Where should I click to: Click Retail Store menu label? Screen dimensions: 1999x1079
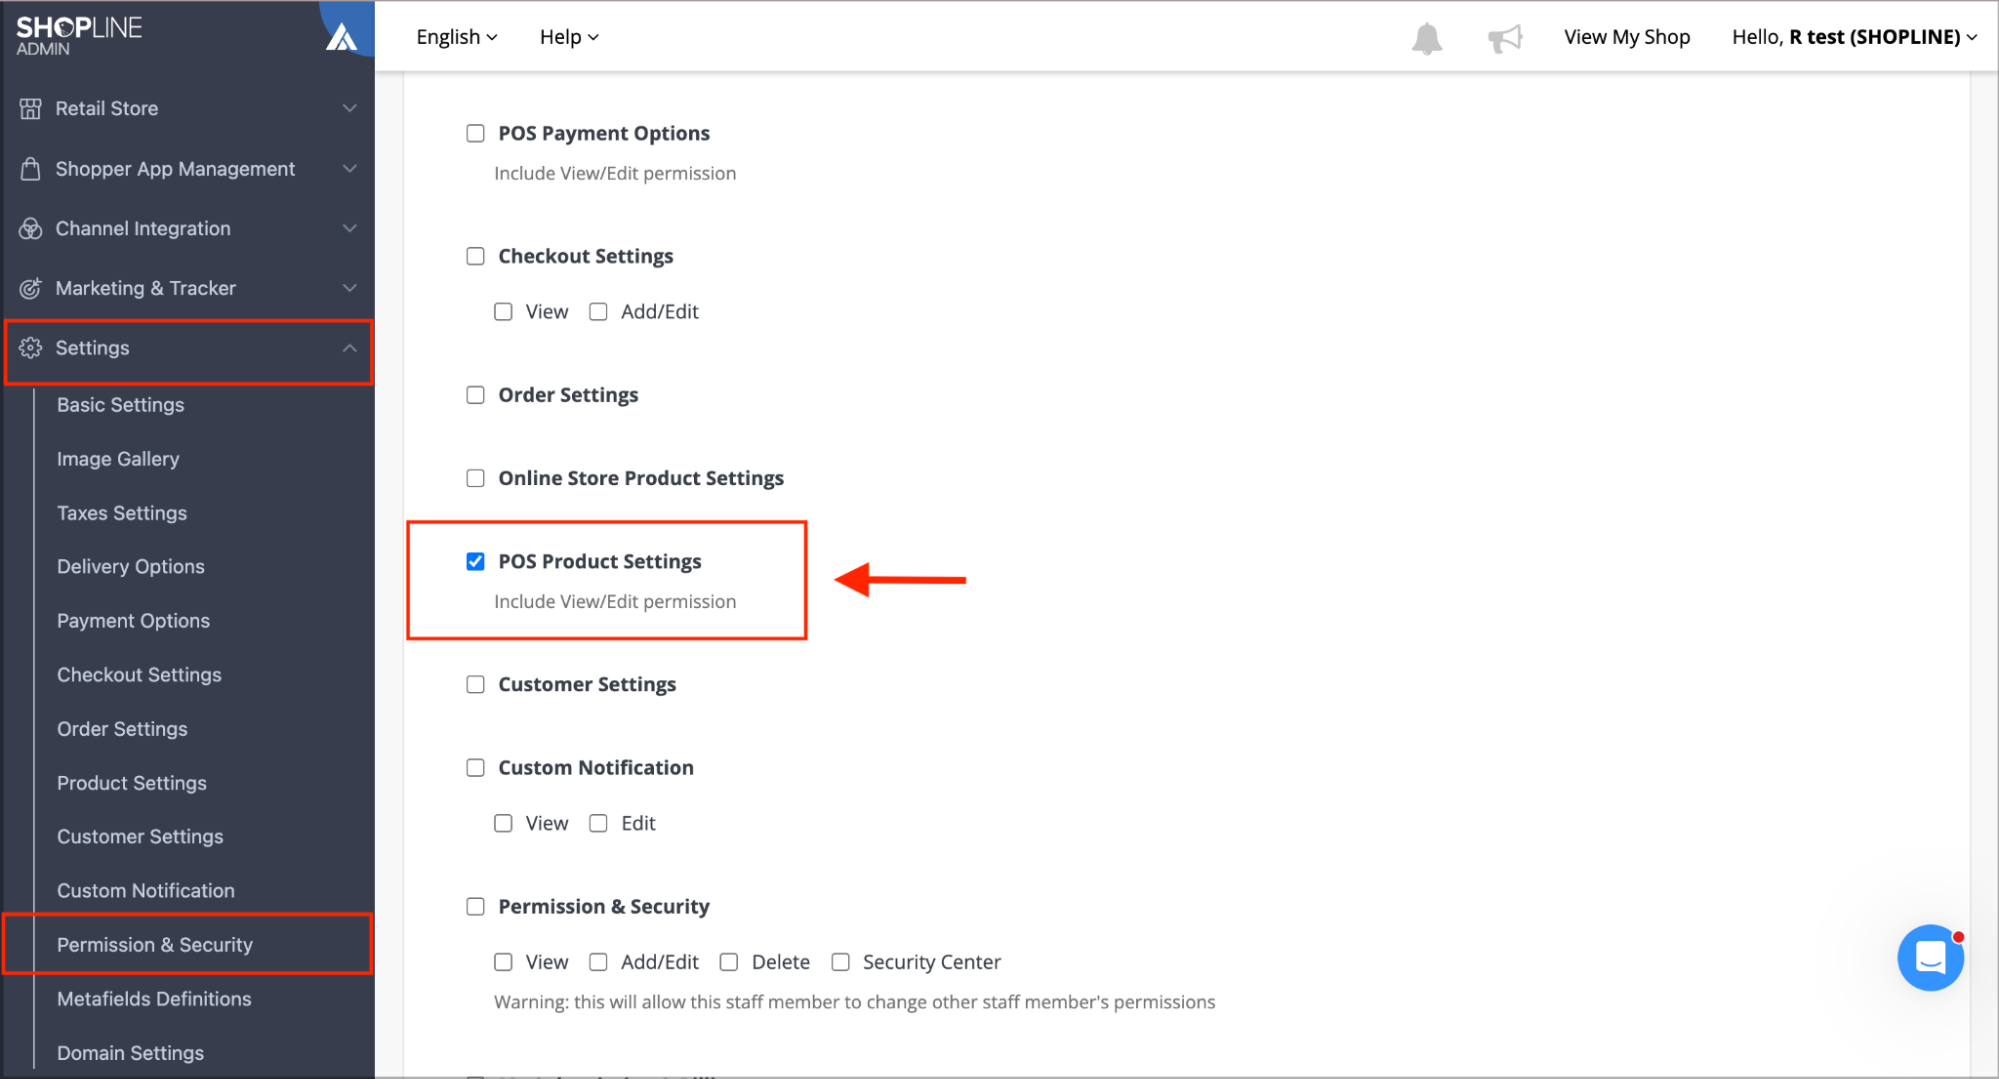(x=107, y=108)
